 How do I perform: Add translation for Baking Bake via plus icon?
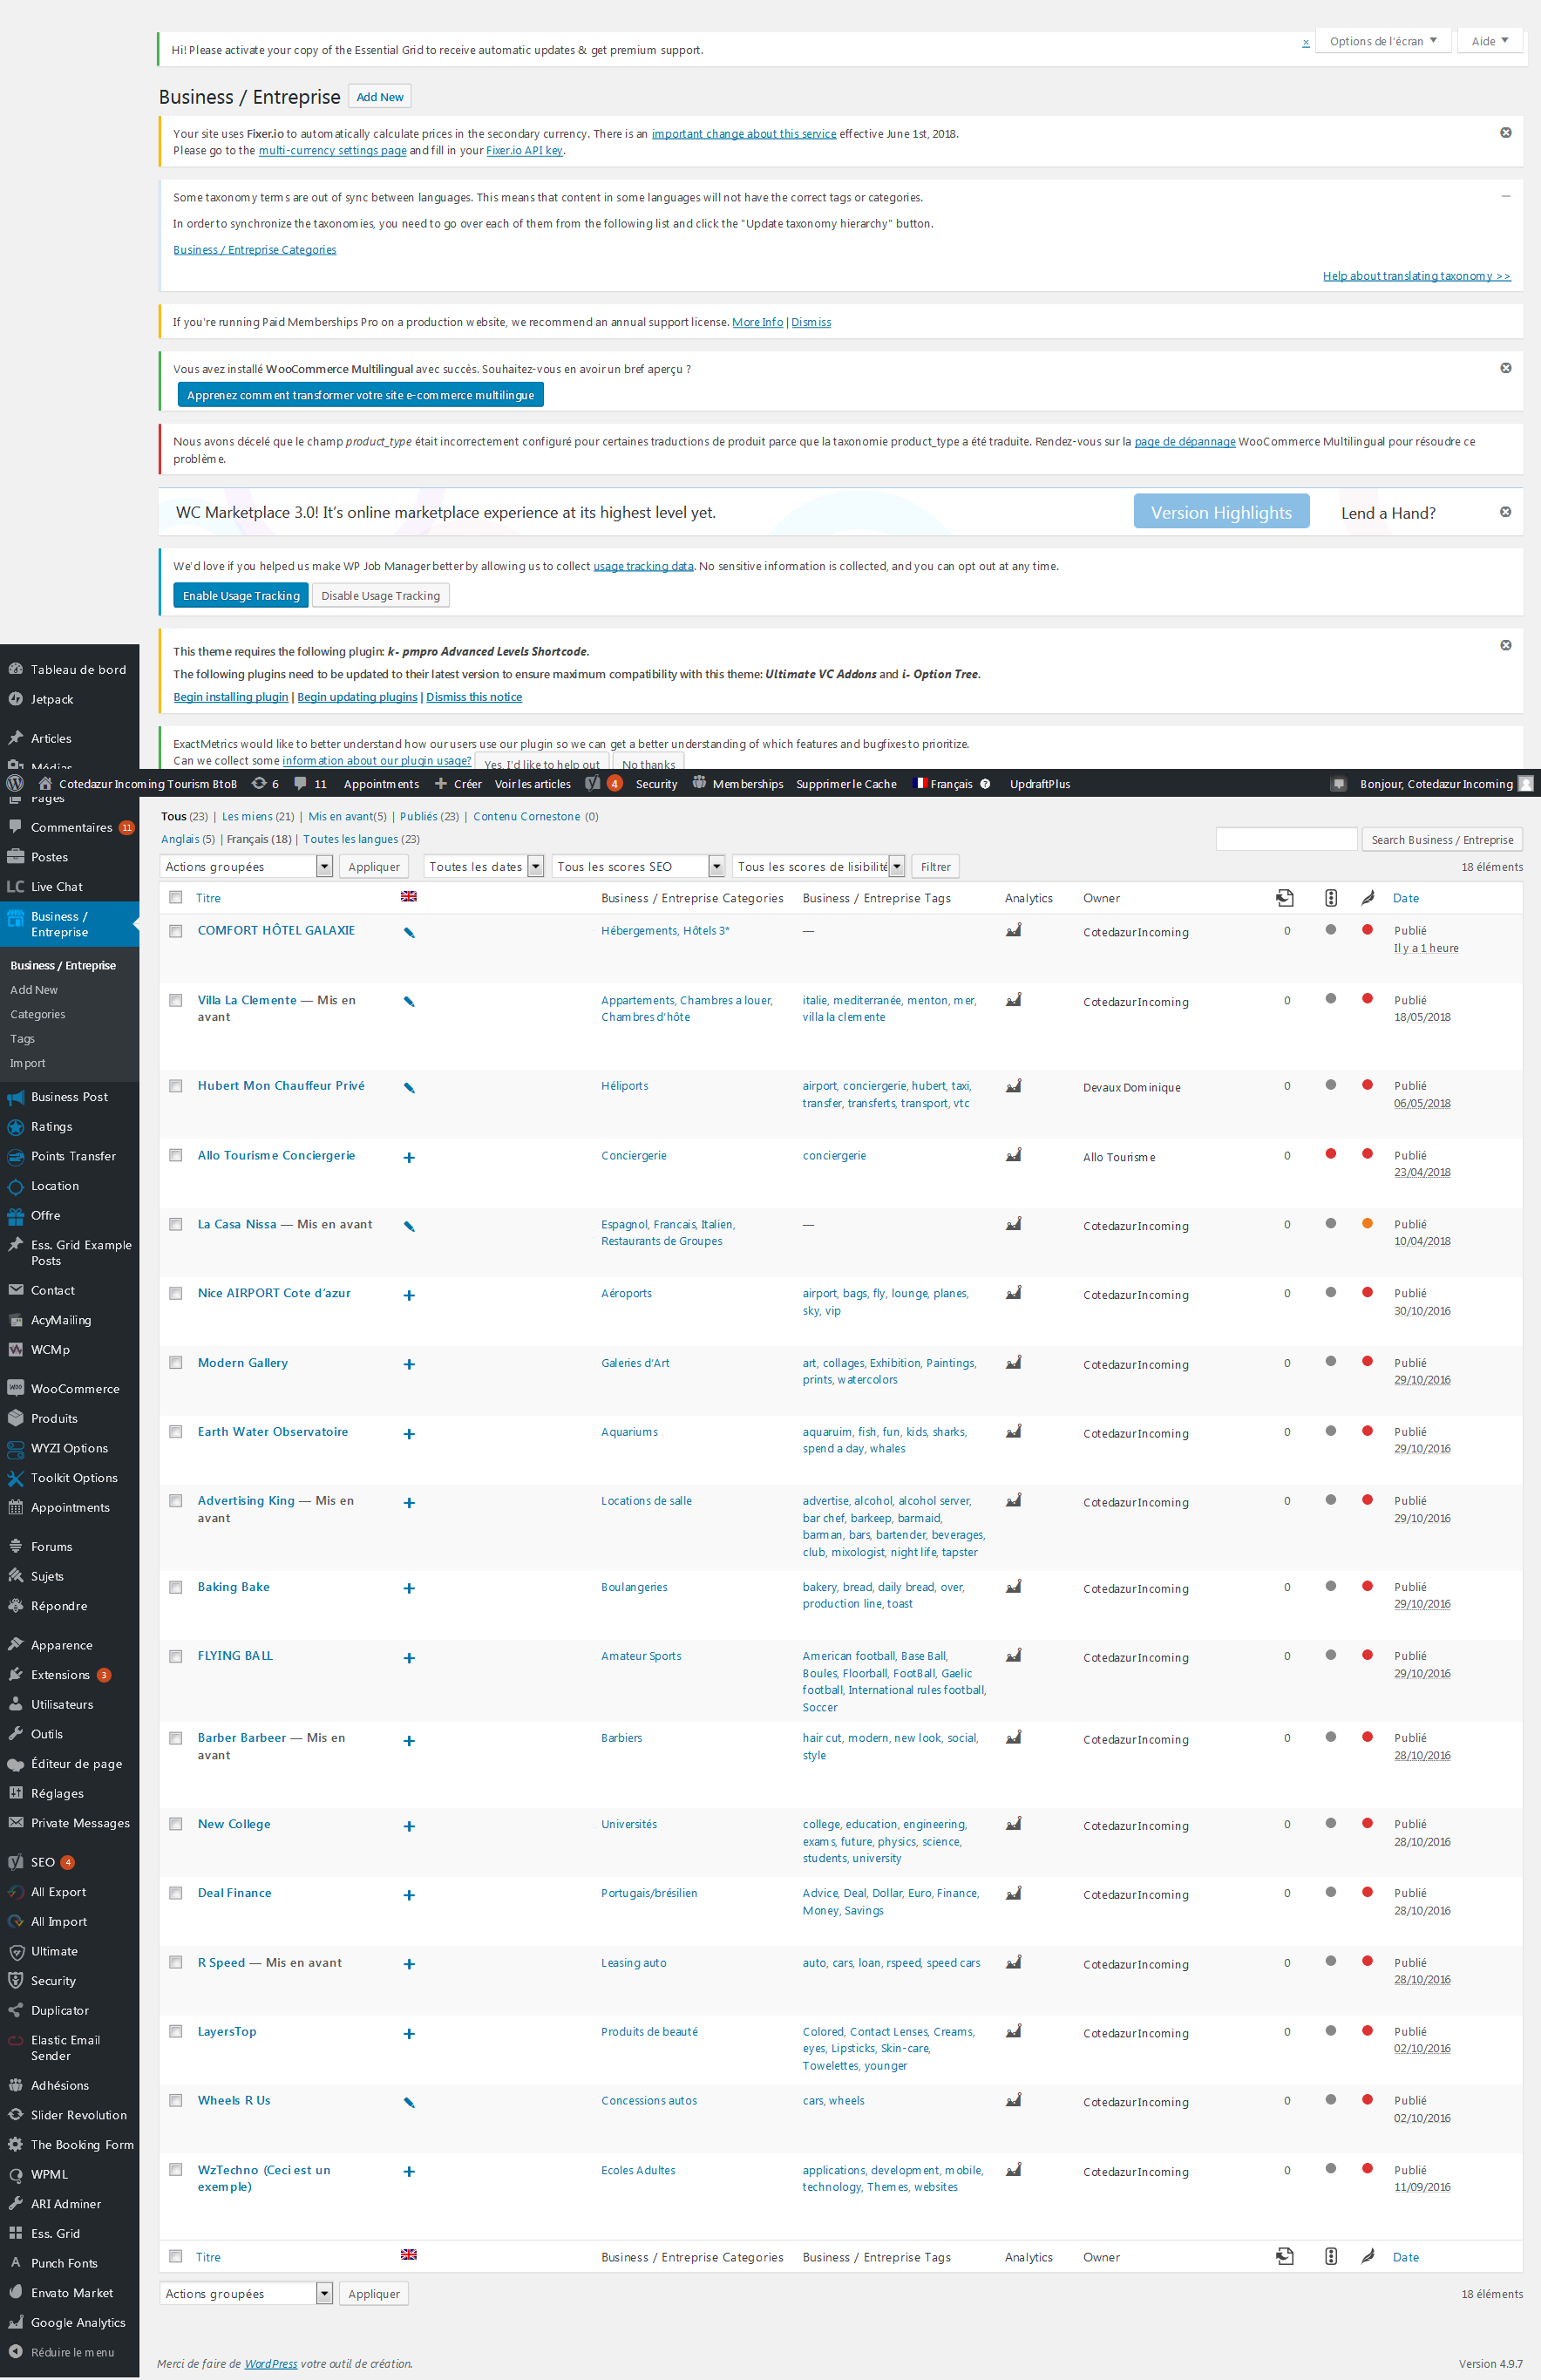(409, 1588)
